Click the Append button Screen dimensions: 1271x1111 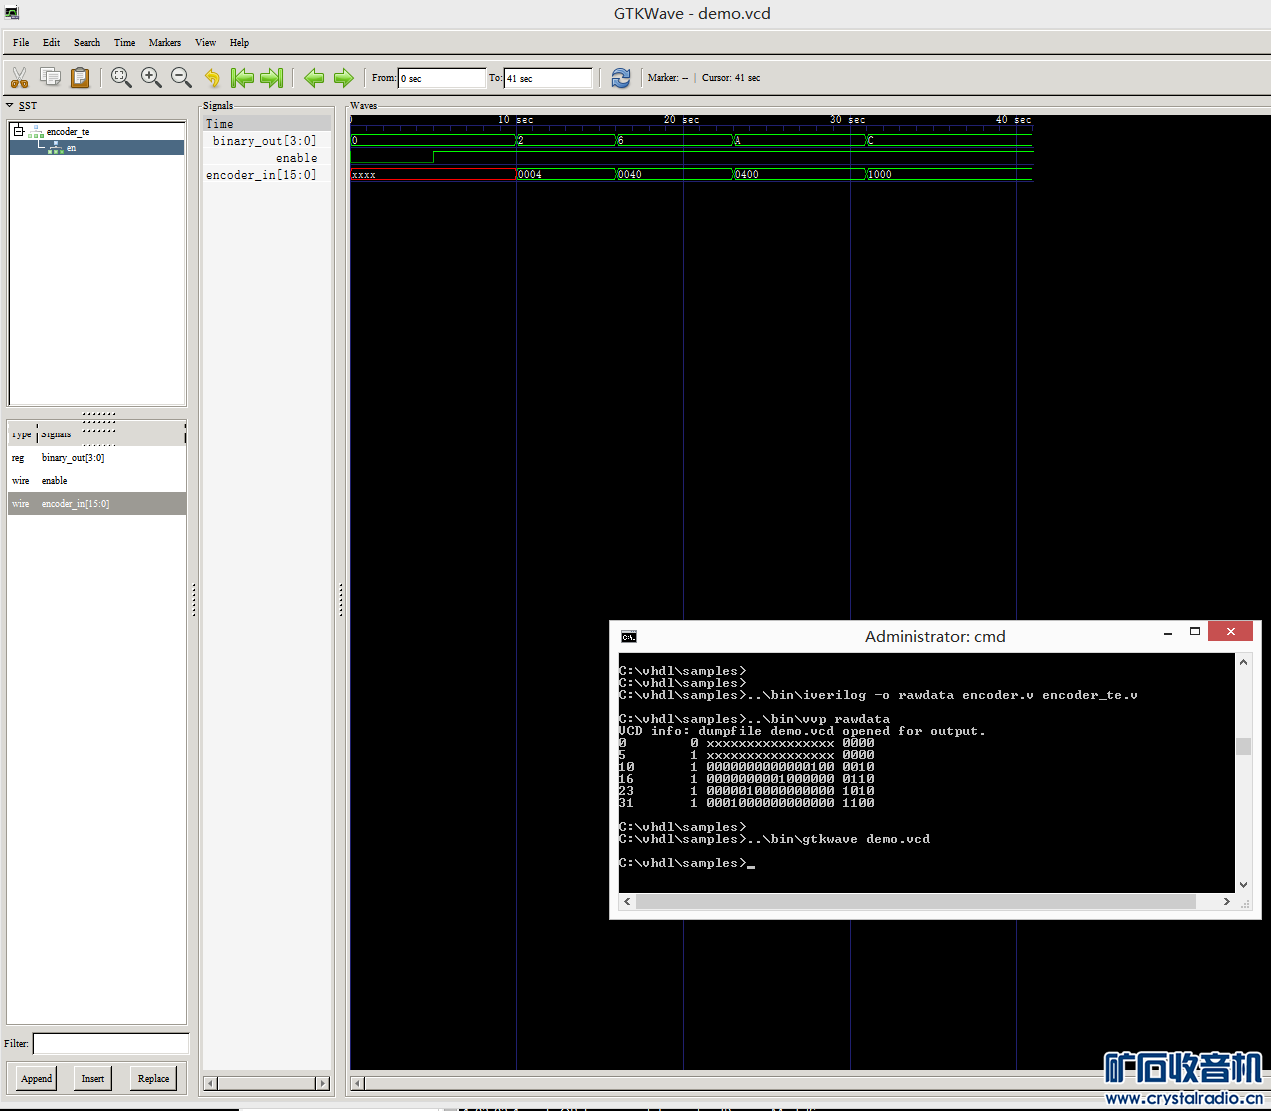pos(37,1078)
